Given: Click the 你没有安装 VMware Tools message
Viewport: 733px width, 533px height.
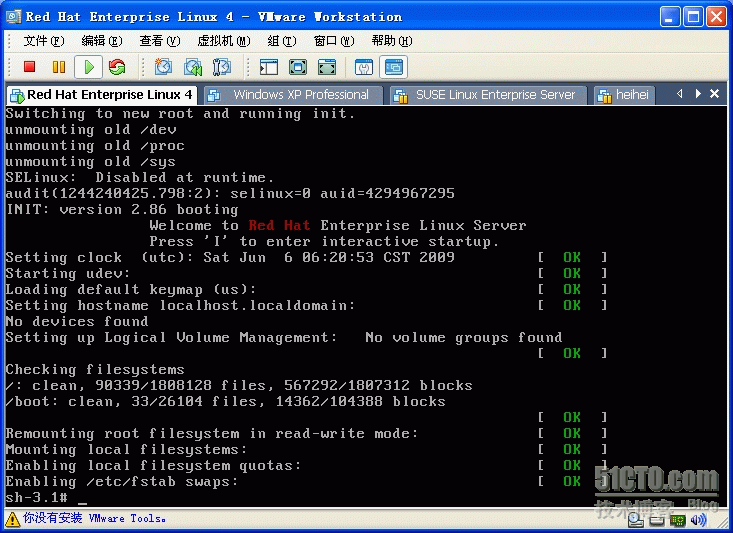Looking at the screenshot, I should pos(94,518).
